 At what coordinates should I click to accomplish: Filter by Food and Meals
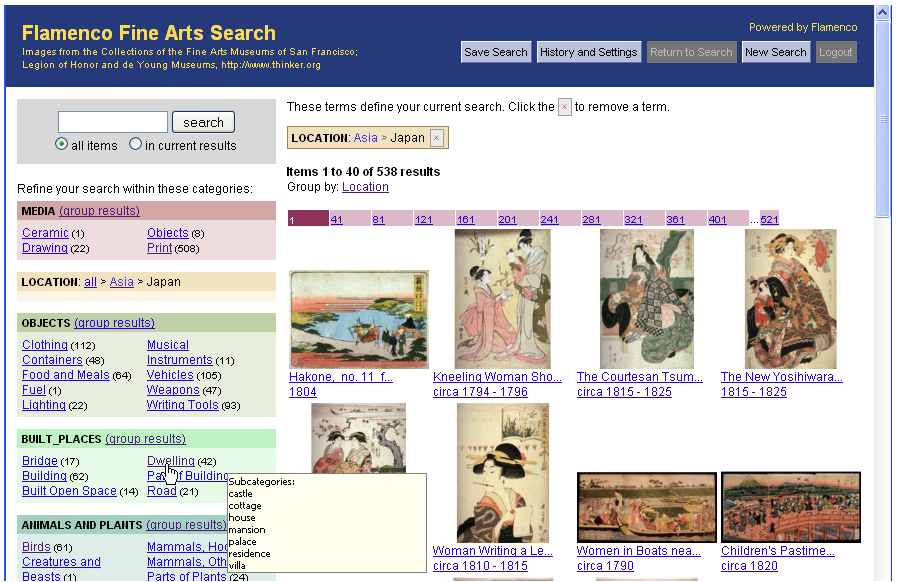point(66,375)
